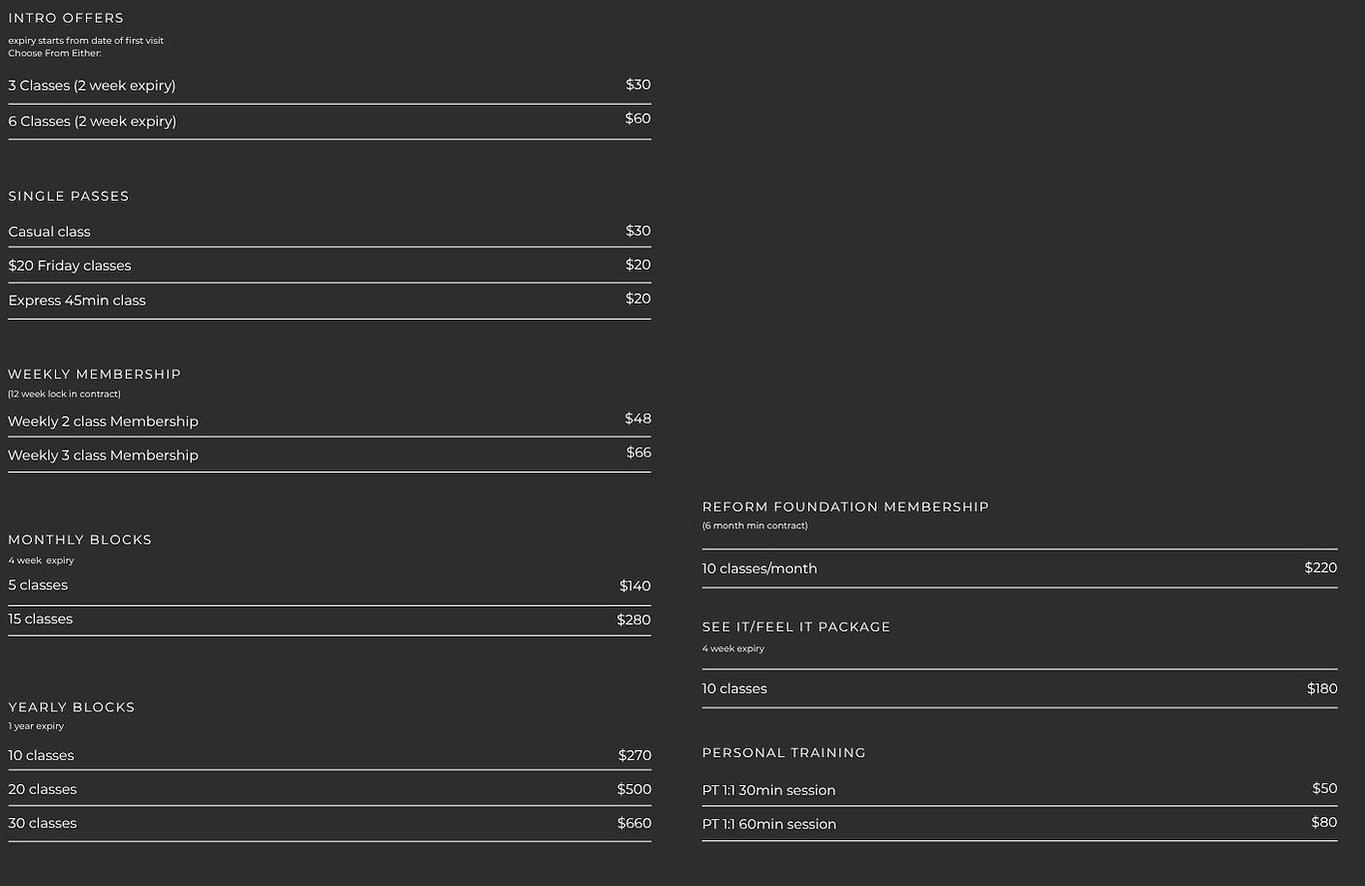Choose the PT 1:1 60min session

1019,824
